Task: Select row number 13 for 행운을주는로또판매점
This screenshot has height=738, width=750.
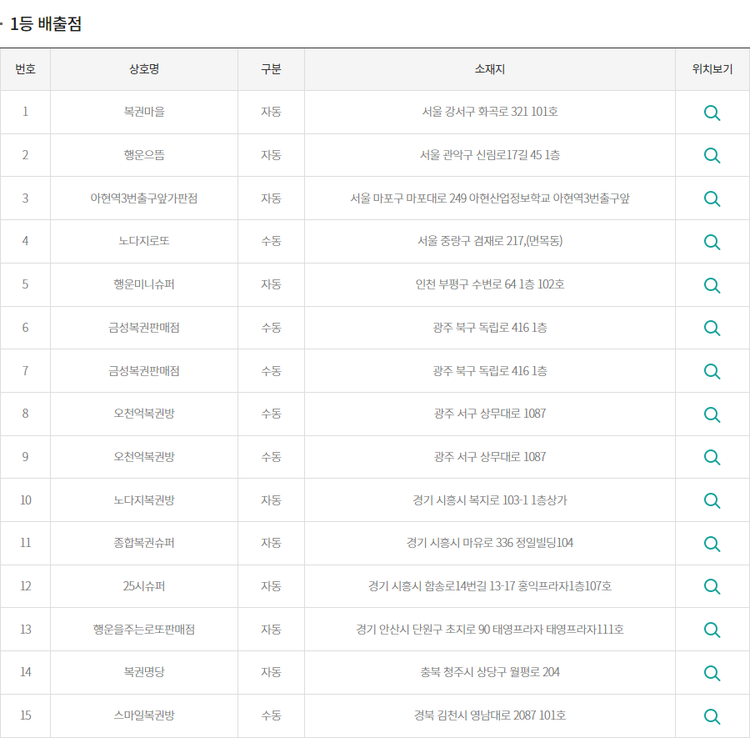Action: point(25,629)
